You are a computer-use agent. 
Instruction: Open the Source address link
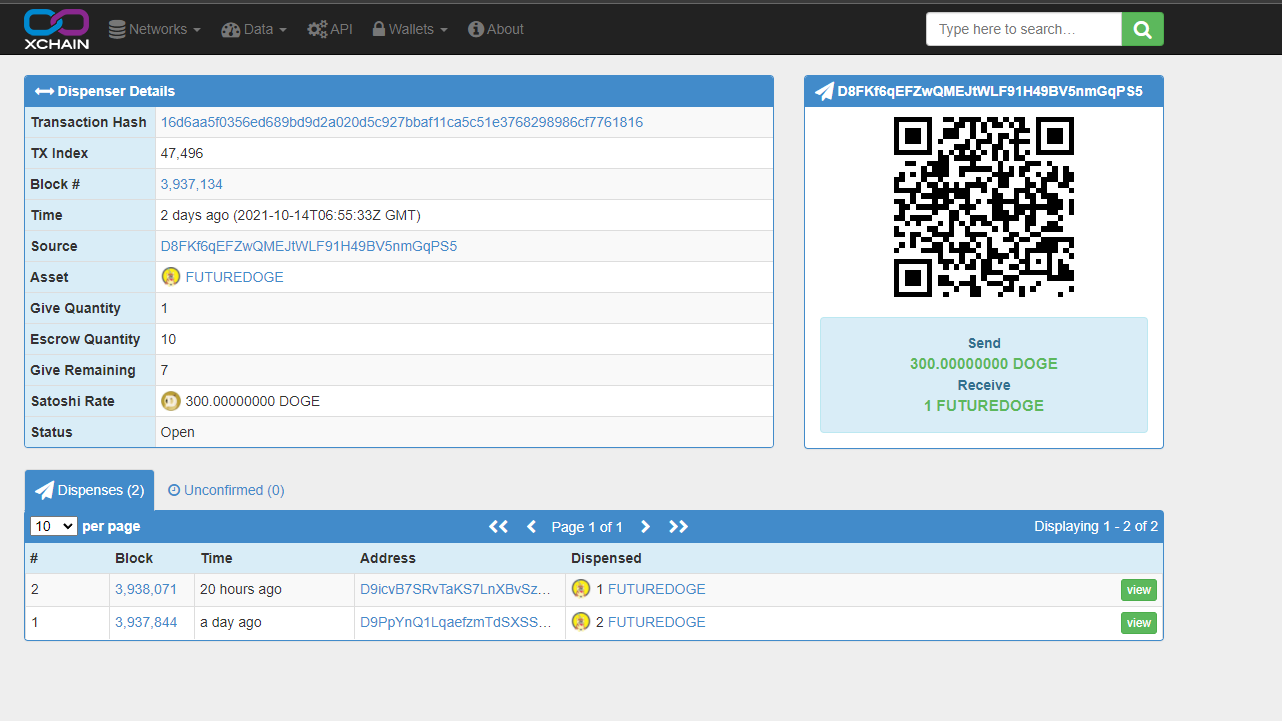[309, 246]
